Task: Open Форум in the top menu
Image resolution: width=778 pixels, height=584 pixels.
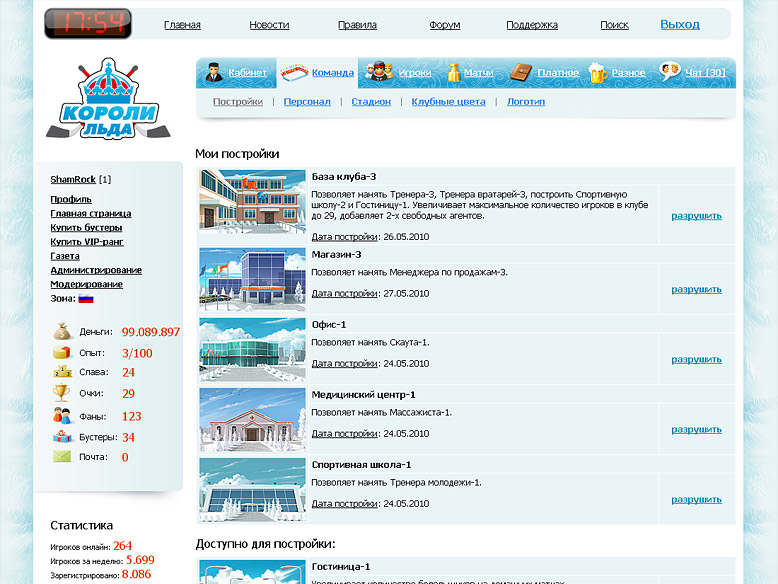Action: (445, 25)
